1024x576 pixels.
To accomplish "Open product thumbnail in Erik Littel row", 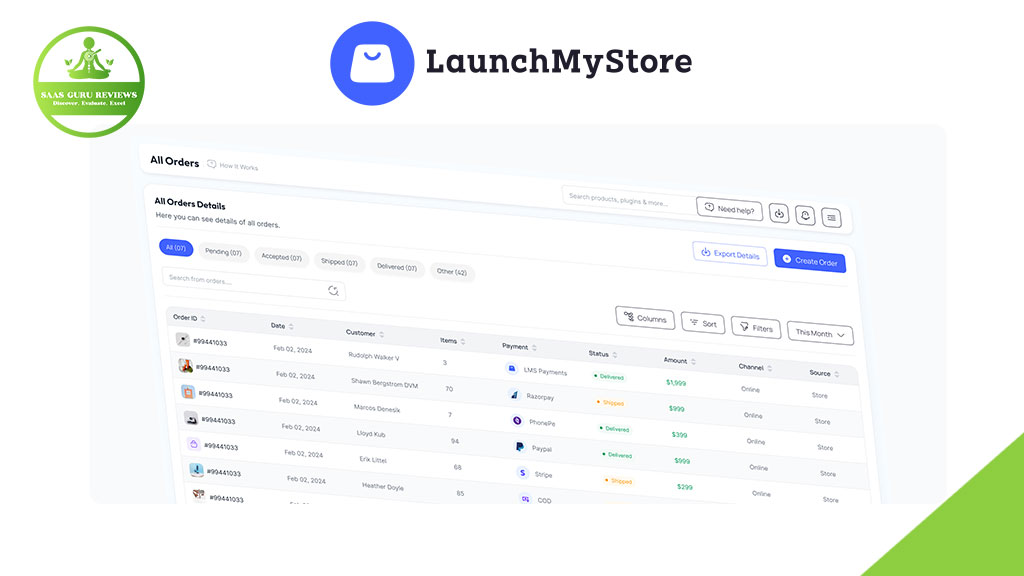I will [193, 444].
